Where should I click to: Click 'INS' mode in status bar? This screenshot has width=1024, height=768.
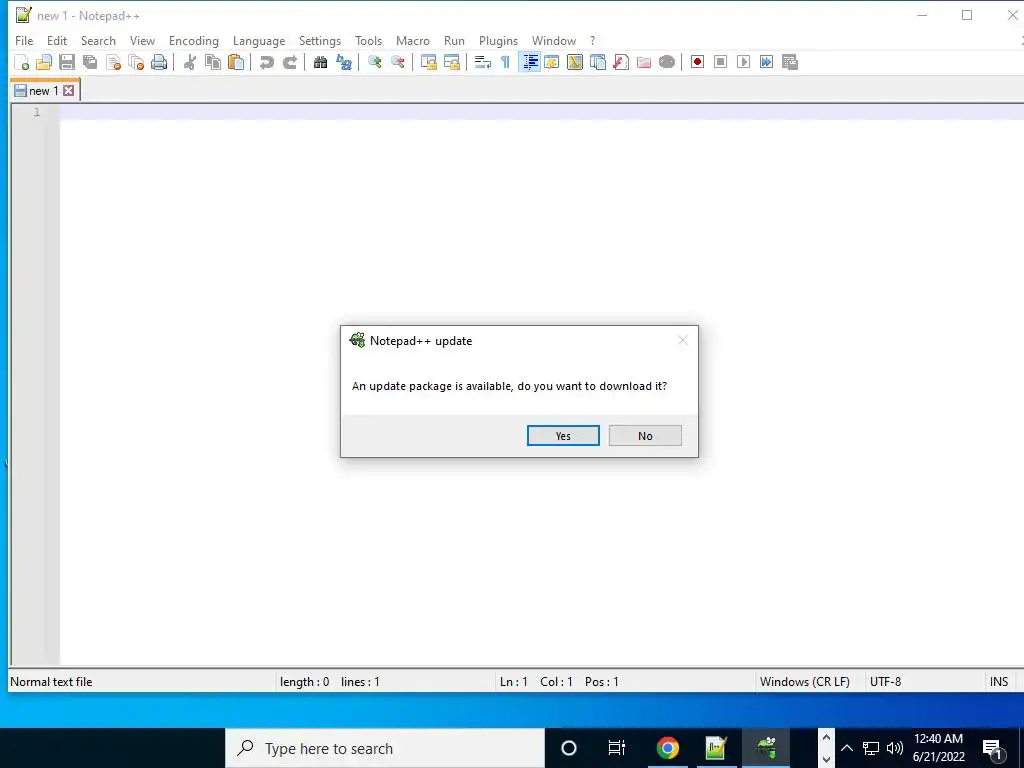(x=999, y=682)
